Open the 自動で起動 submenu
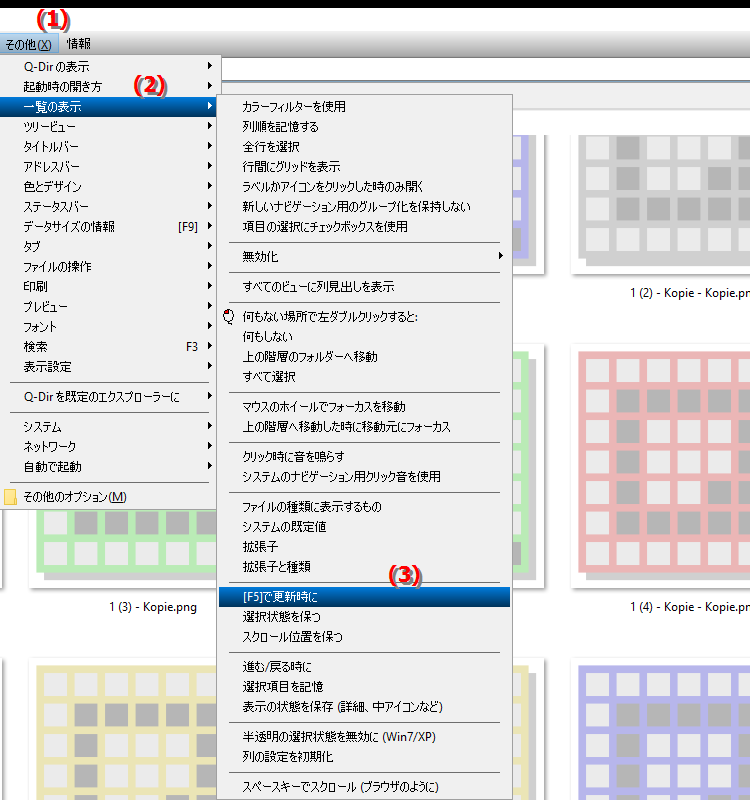The width and height of the screenshot is (750, 800). click(110, 466)
